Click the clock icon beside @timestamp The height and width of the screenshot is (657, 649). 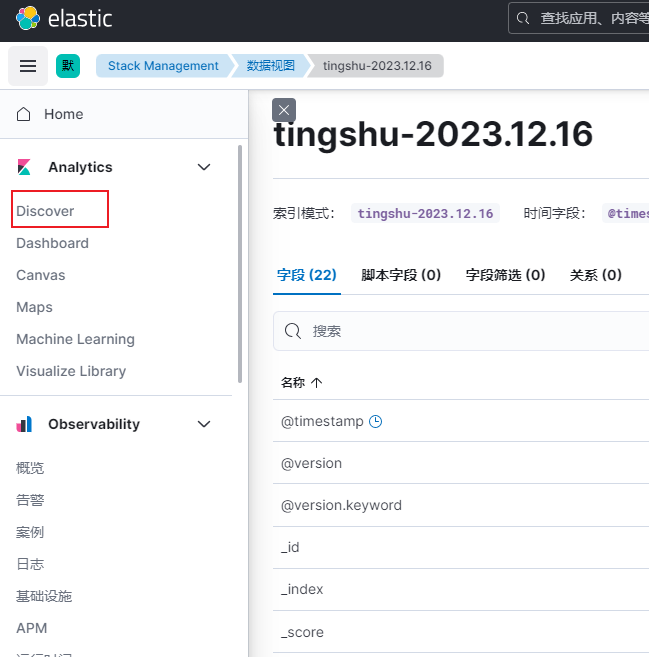coord(375,421)
